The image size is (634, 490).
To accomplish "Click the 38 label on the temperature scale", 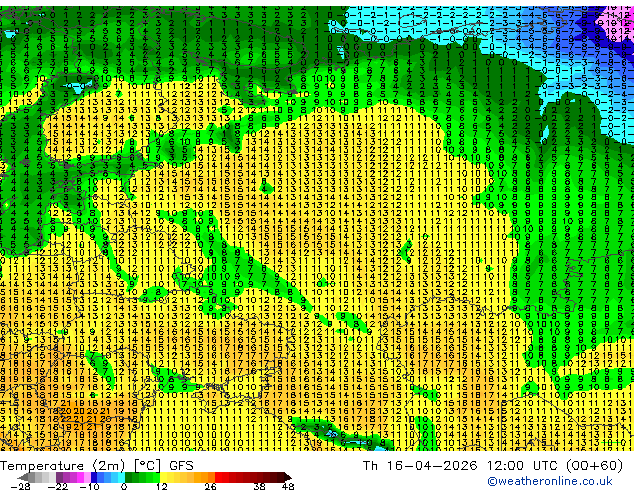I will [260, 486].
